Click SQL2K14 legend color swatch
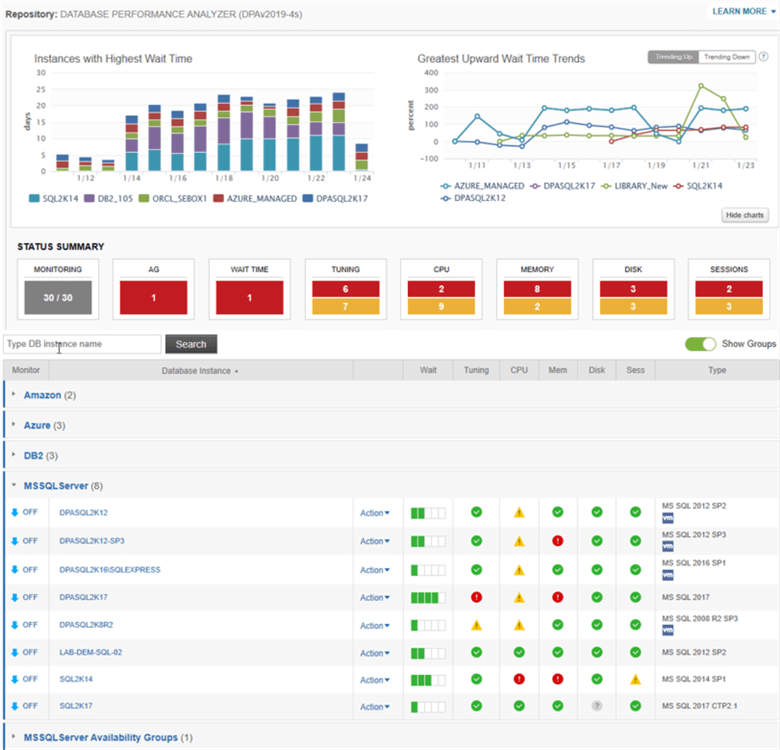The height and width of the screenshot is (750, 780). point(34,198)
